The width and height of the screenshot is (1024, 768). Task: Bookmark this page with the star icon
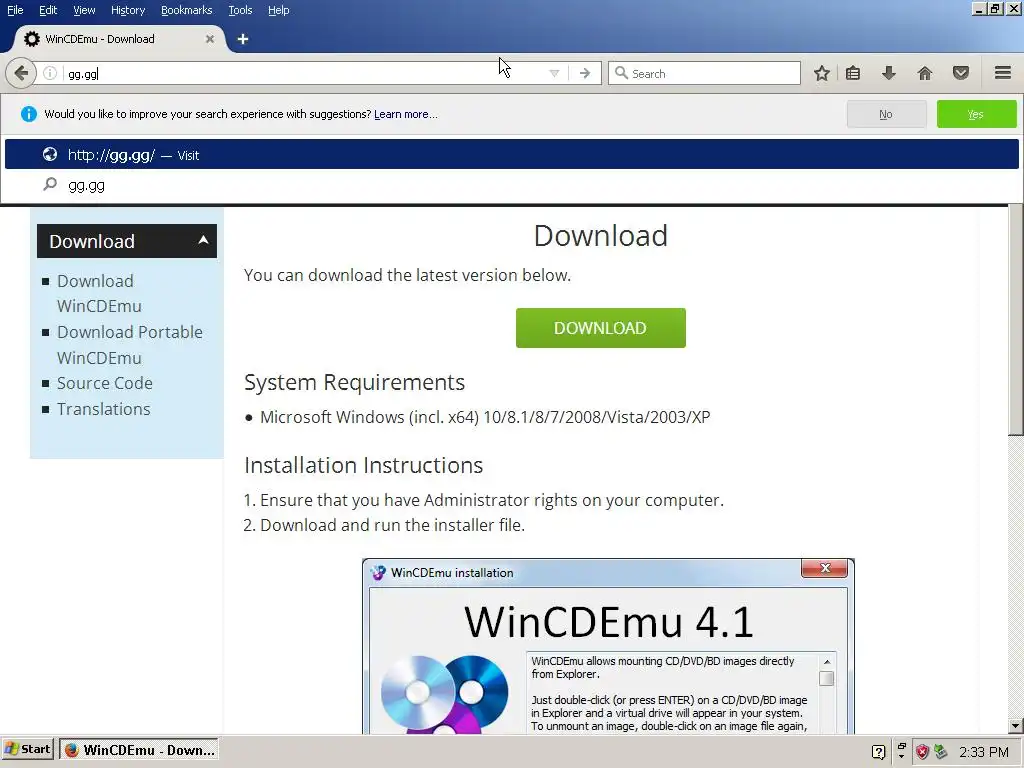tap(822, 73)
